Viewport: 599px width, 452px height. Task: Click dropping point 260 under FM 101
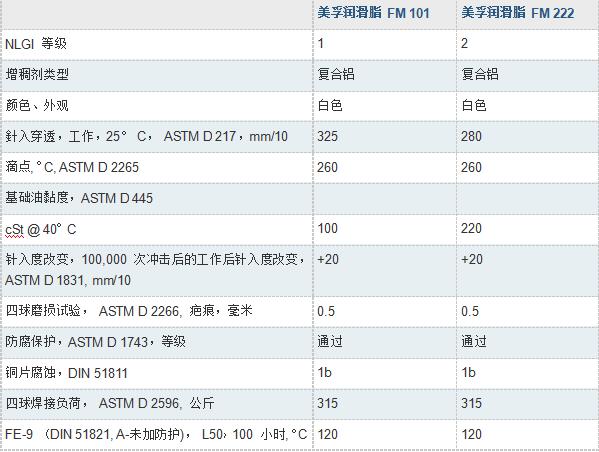328,167
